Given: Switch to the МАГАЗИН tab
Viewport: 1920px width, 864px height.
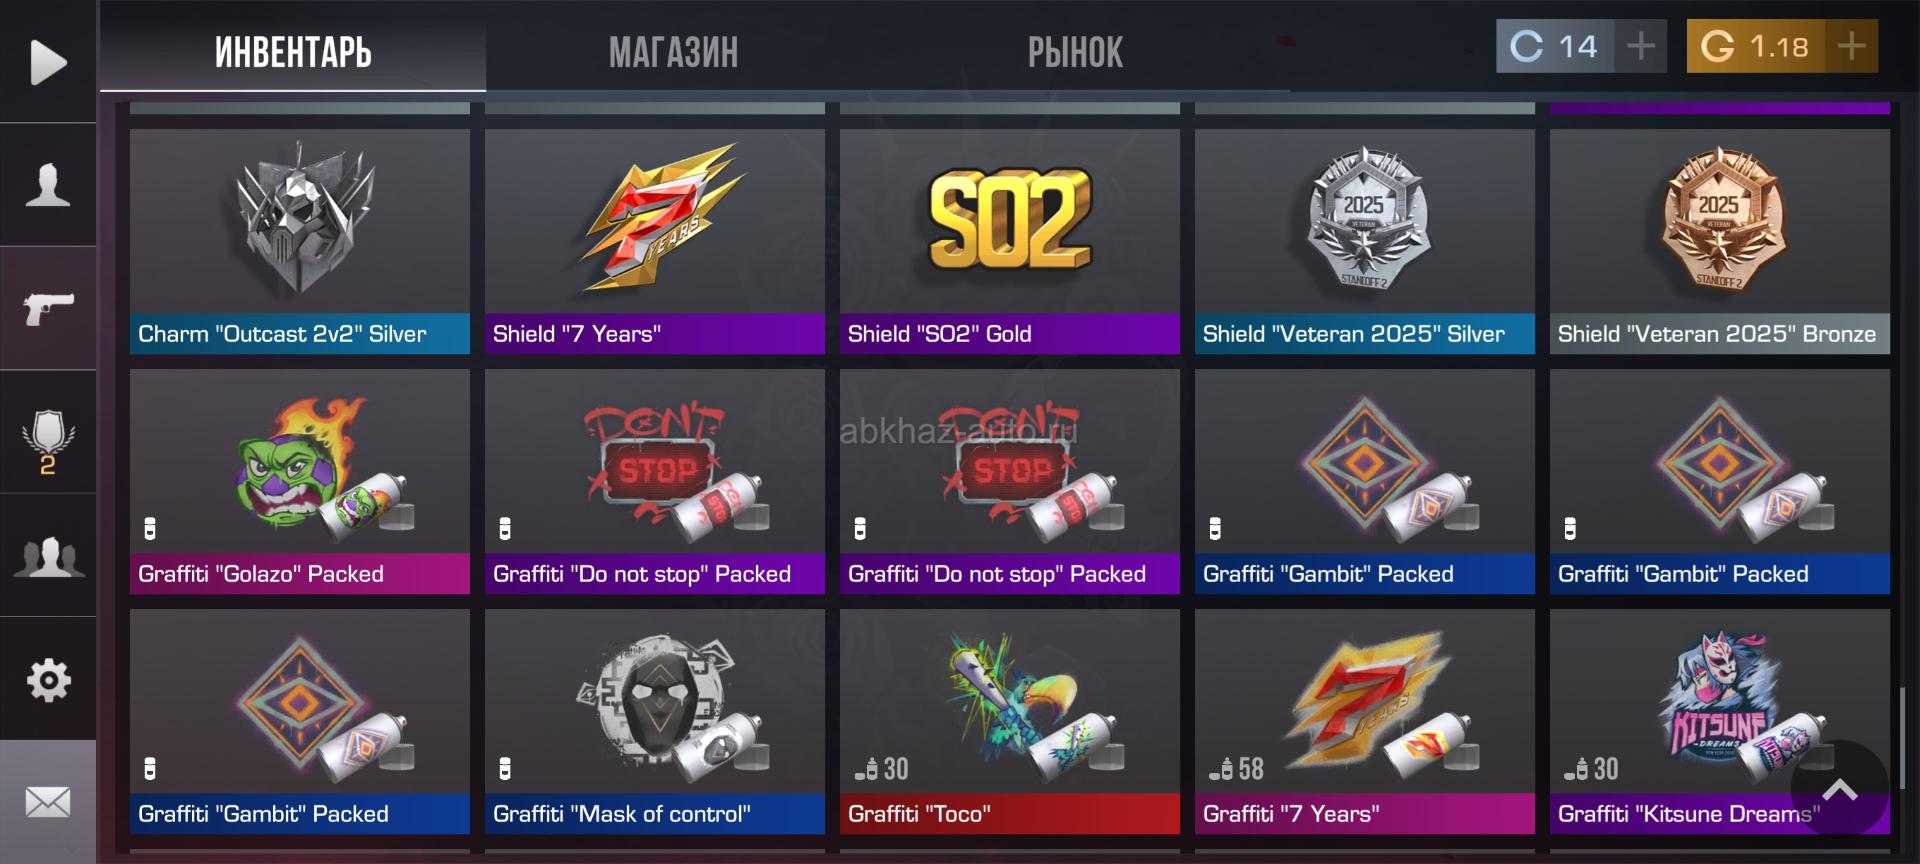Looking at the screenshot, I should click(673, 52).
